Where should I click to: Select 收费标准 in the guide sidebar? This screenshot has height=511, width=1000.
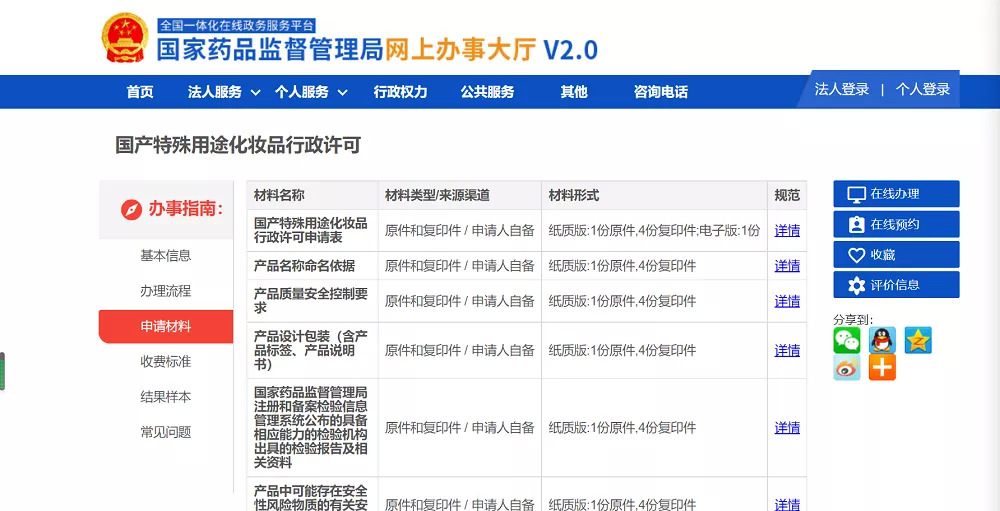pos(166,362)
